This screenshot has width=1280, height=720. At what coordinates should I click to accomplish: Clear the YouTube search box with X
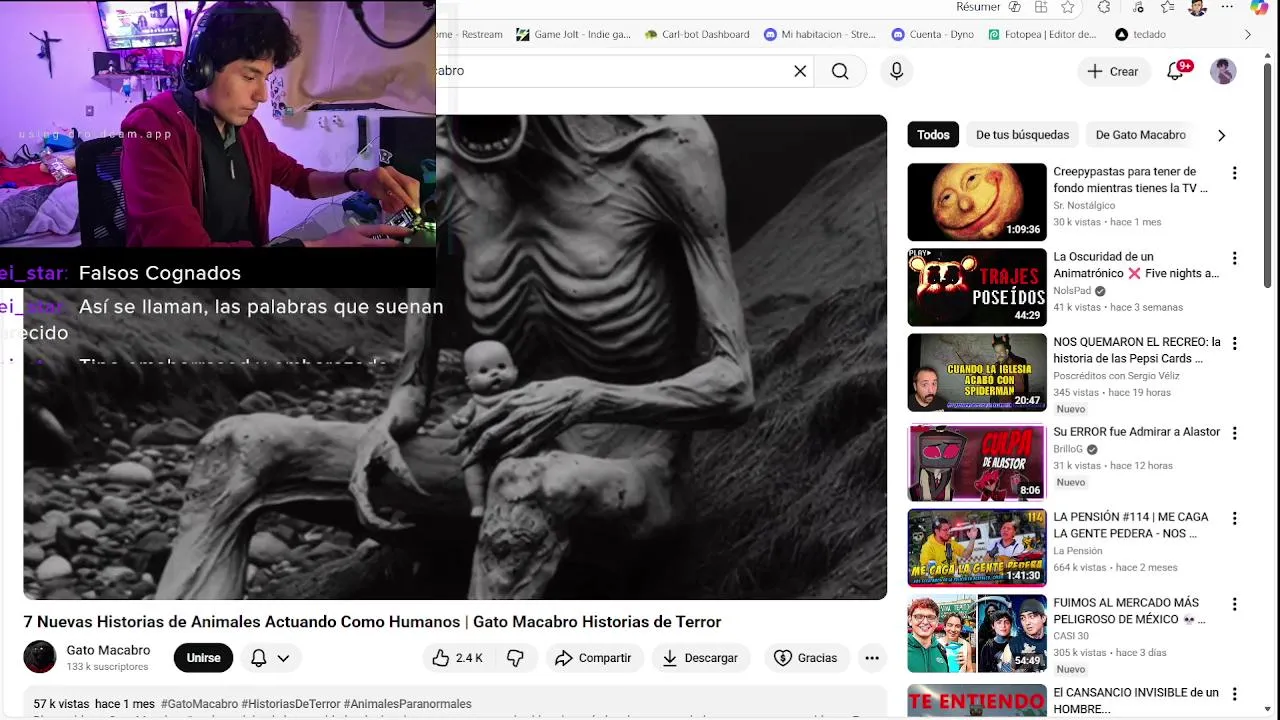(800, 71)
